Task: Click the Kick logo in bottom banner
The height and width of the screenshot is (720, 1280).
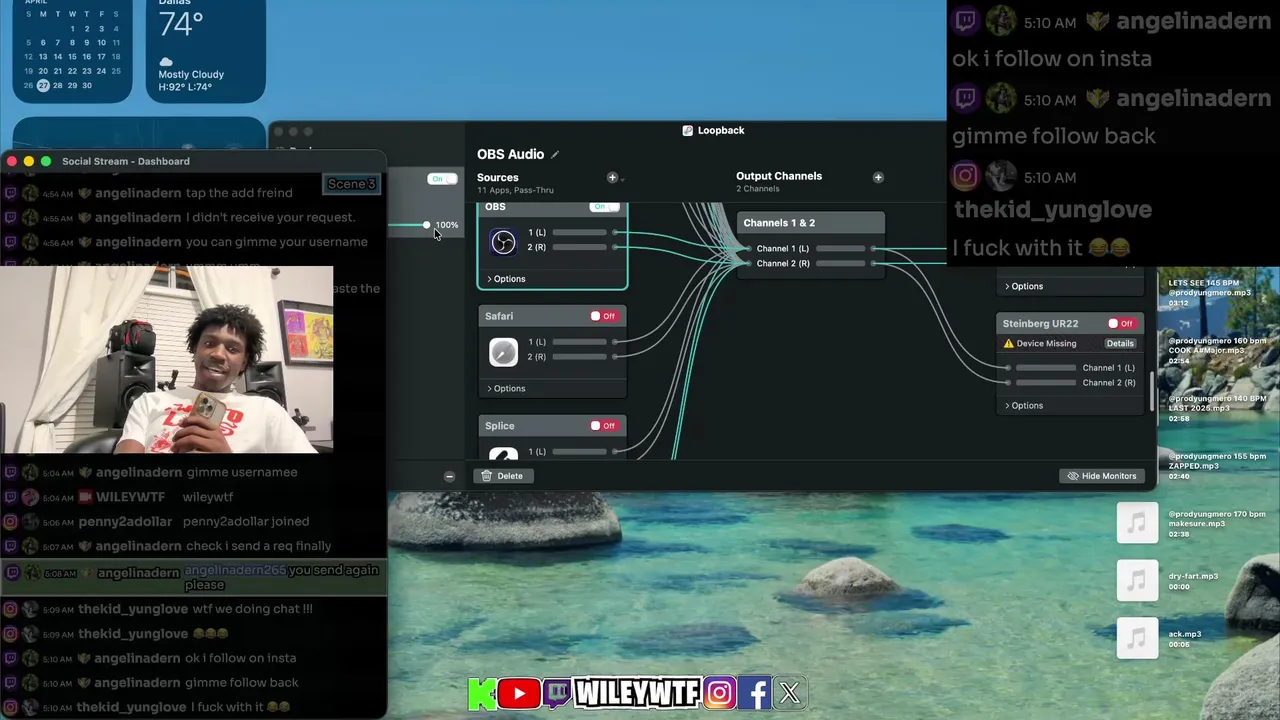Action: [482, 693]
